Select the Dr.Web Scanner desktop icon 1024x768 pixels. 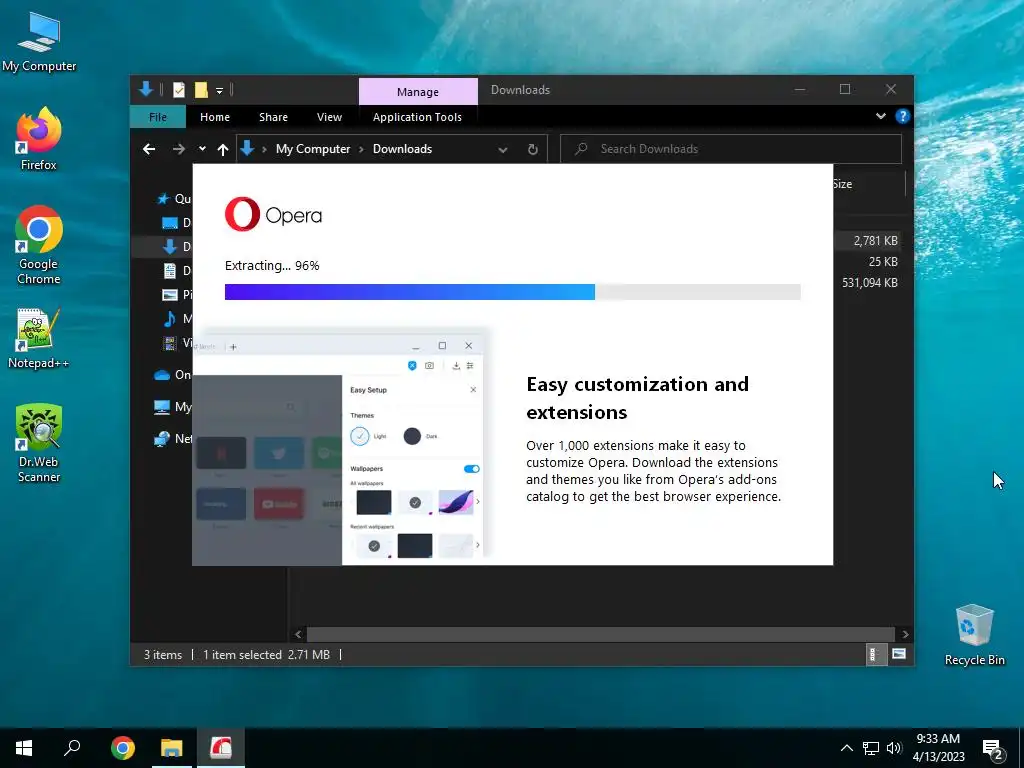tap(39, 443)
